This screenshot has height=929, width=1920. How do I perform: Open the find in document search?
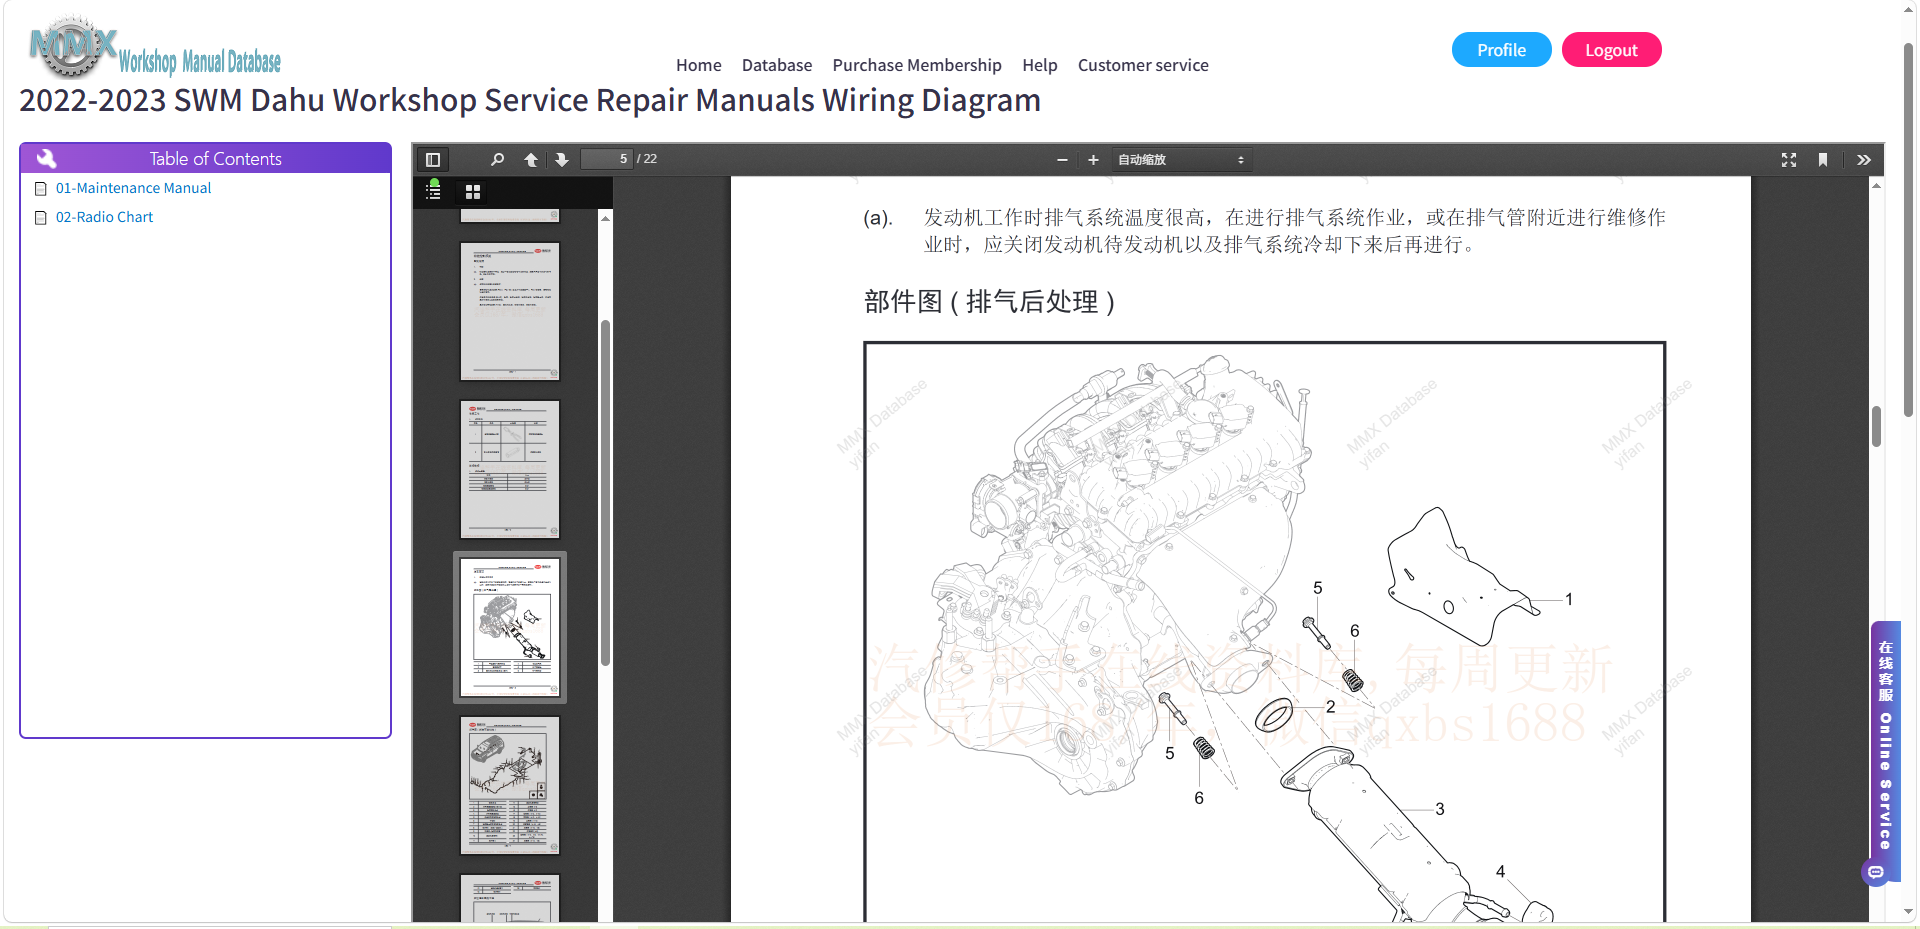[497, 160]
